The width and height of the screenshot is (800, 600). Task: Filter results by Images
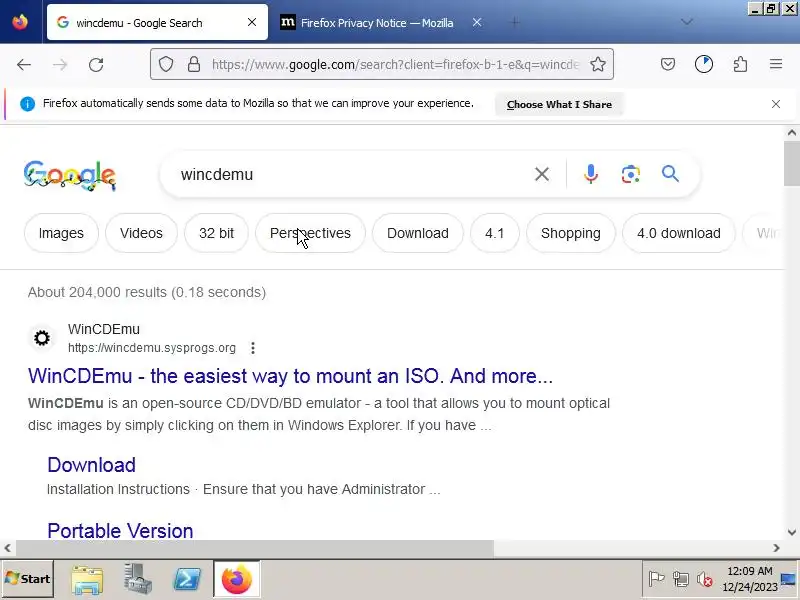[61, 233]
